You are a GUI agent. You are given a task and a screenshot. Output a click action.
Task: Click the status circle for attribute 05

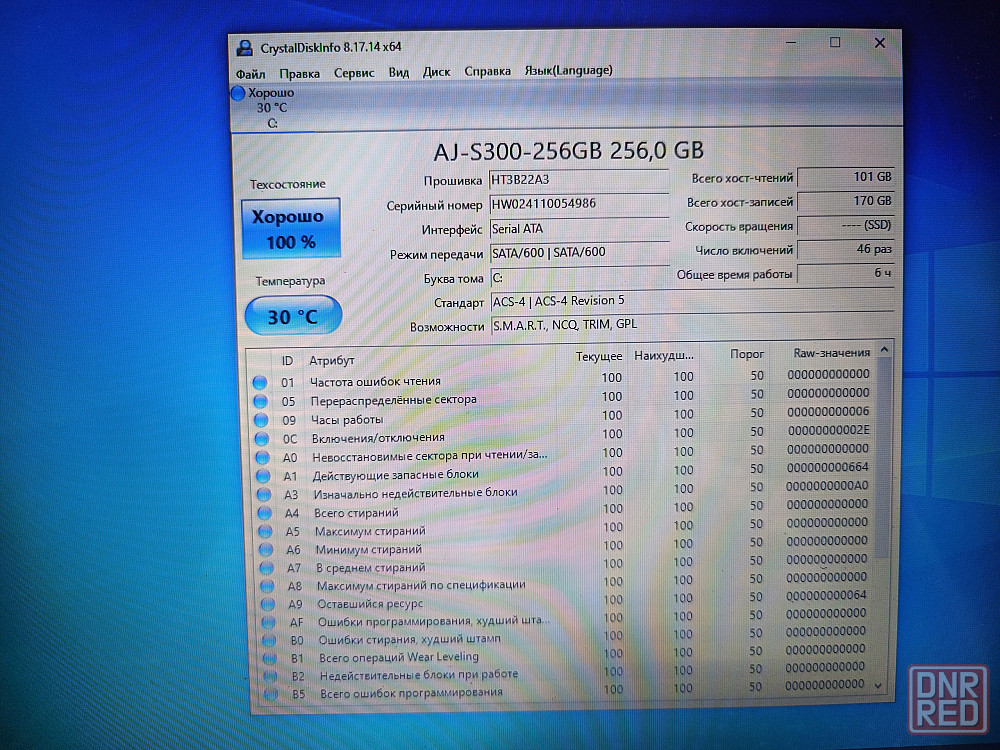pos(260,401)
